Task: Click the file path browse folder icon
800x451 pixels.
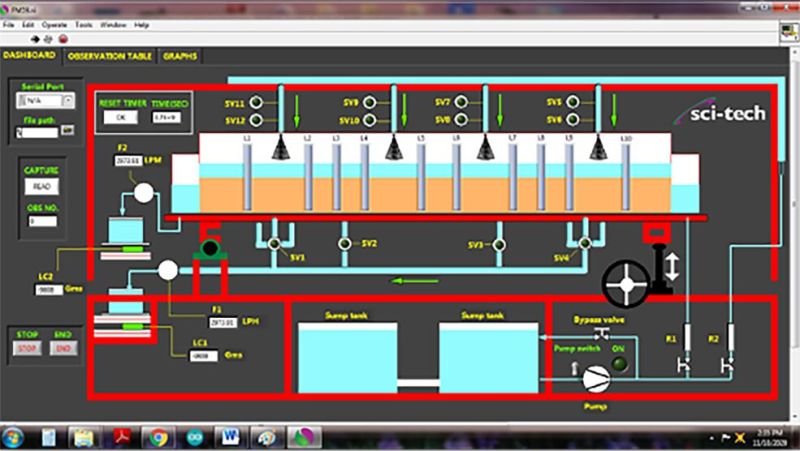Action: 68,132
